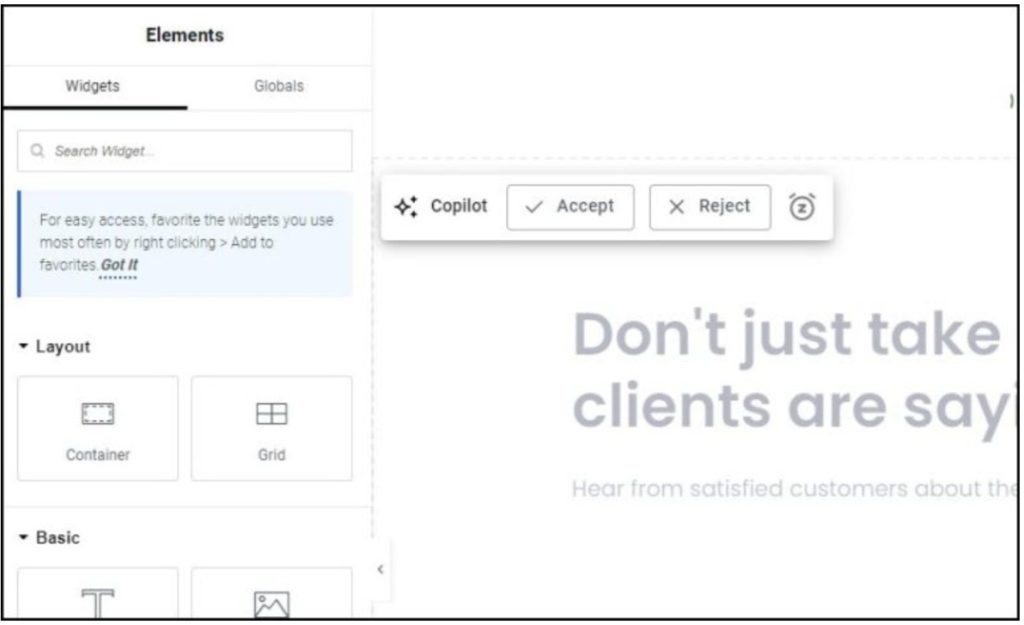Switch to the Widgets tab

pyautogui.click(x=93, y=86)
